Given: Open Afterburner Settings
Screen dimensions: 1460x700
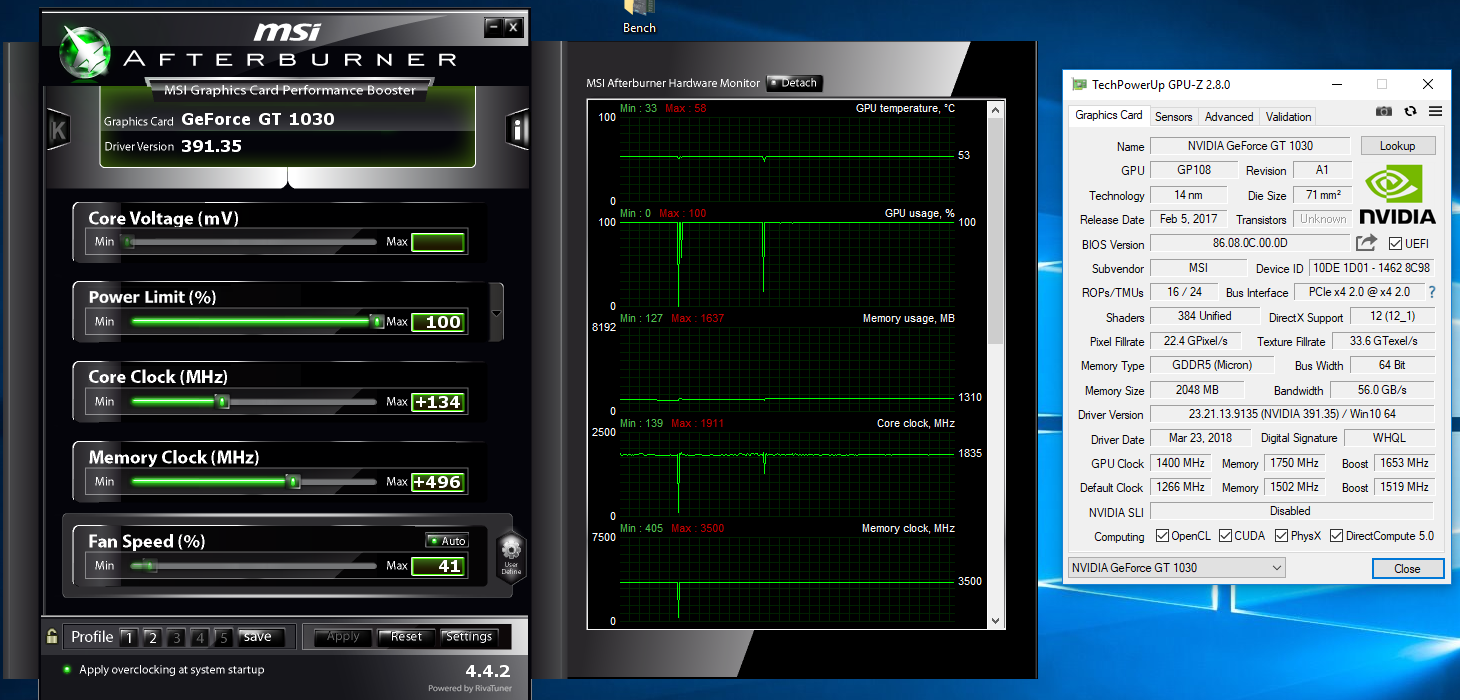Looking at the screenshot, I should tap(469, 637).
